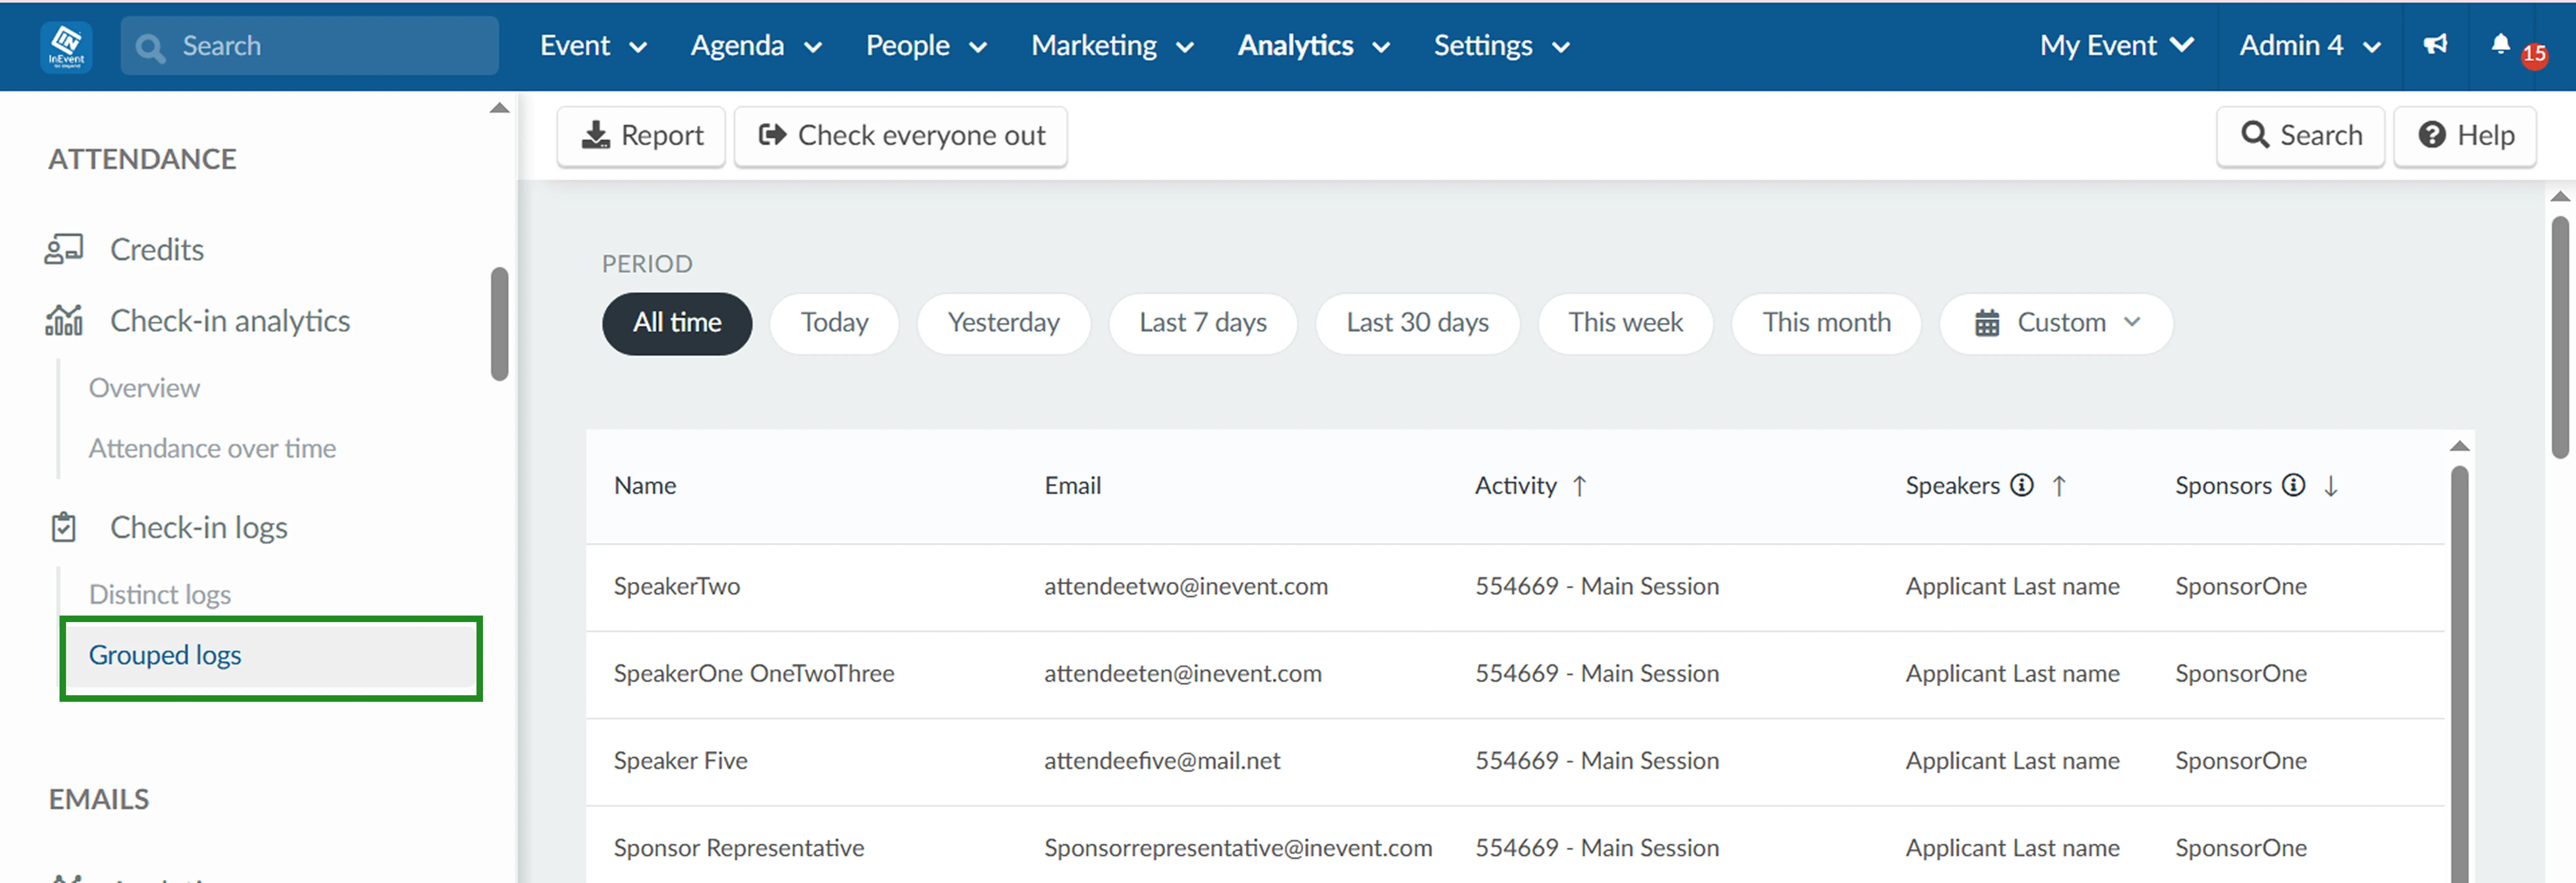Go to Attendance over time
Image resolution: width=2576 pixels, height=883 pixels.
[x=212, y=448]
